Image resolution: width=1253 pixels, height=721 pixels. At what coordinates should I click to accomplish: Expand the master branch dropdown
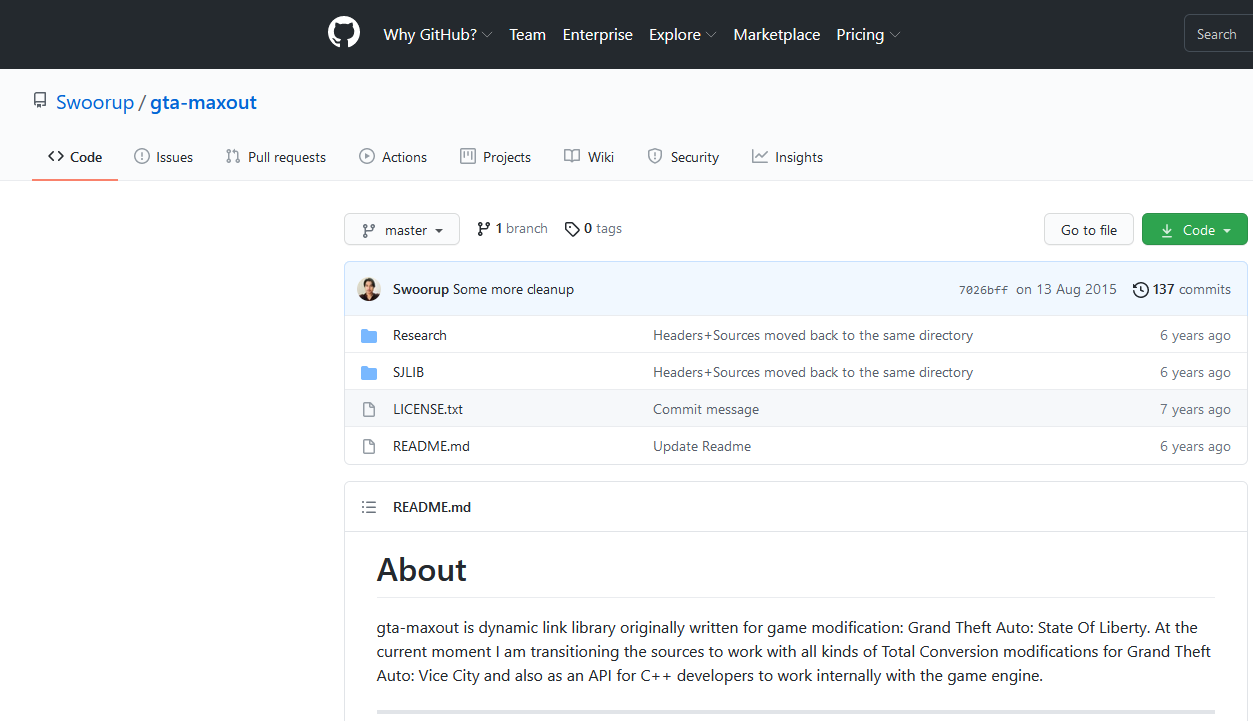(402, 230)
